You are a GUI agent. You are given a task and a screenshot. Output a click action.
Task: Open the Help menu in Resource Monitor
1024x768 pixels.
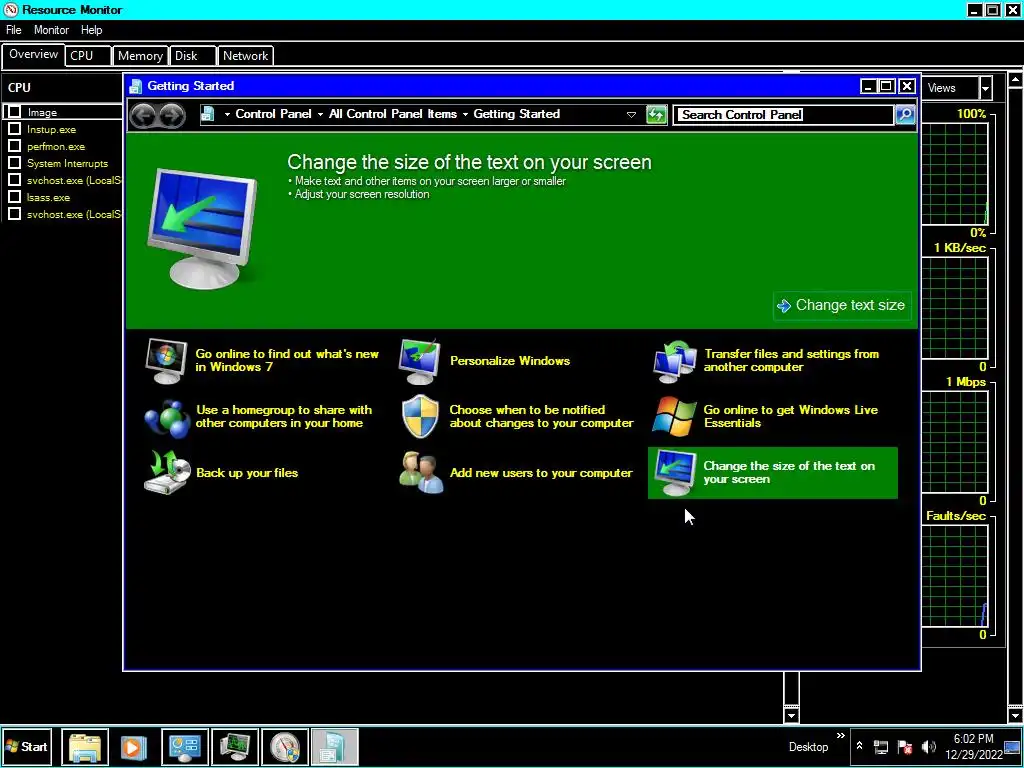(91, 30)
